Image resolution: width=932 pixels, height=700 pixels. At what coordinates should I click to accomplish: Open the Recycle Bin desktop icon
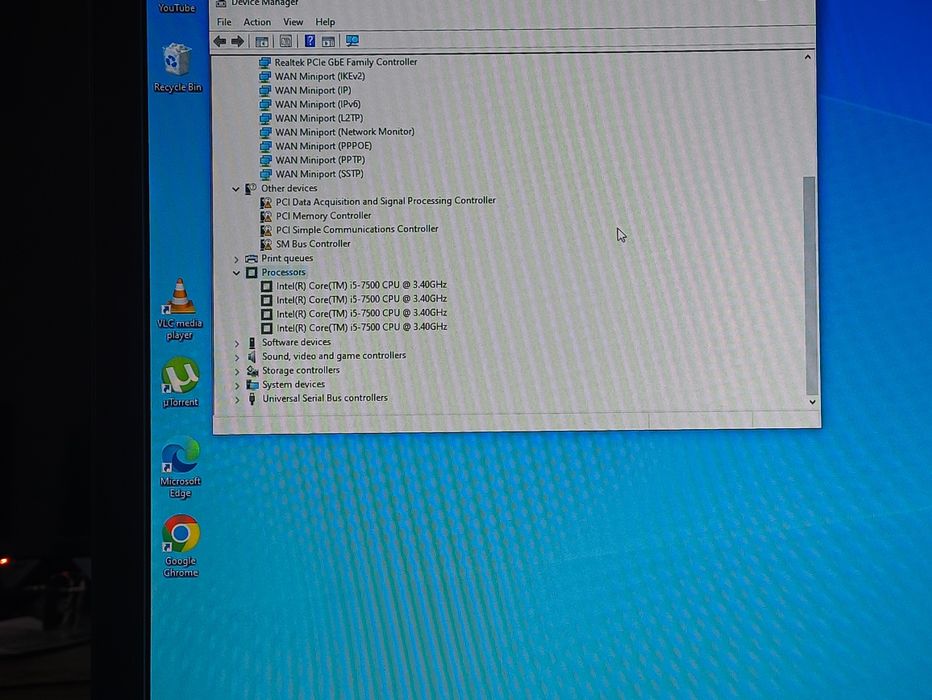click(x=177, y=68)
